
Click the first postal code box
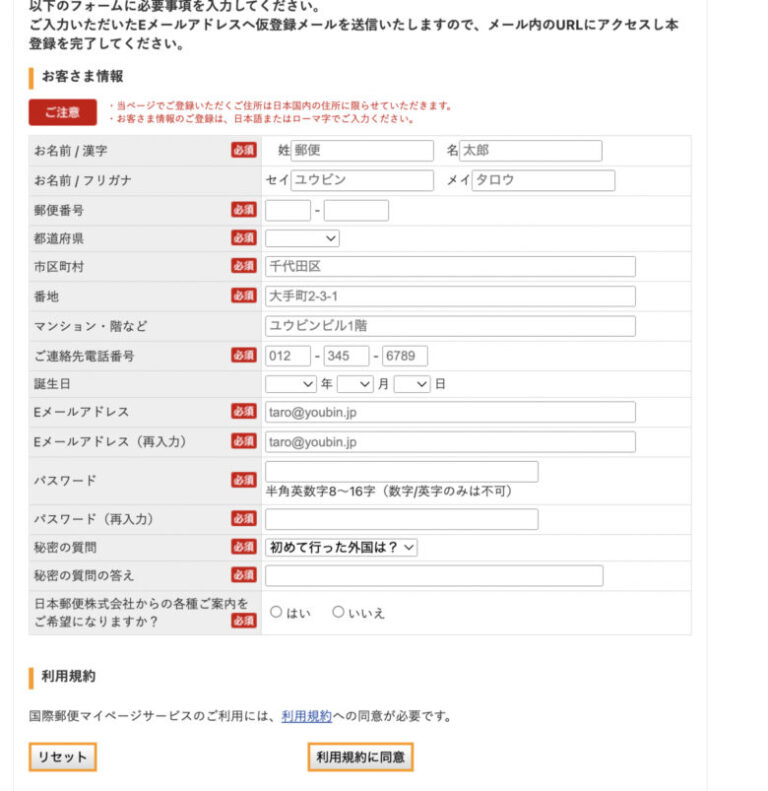pos(288,210)
